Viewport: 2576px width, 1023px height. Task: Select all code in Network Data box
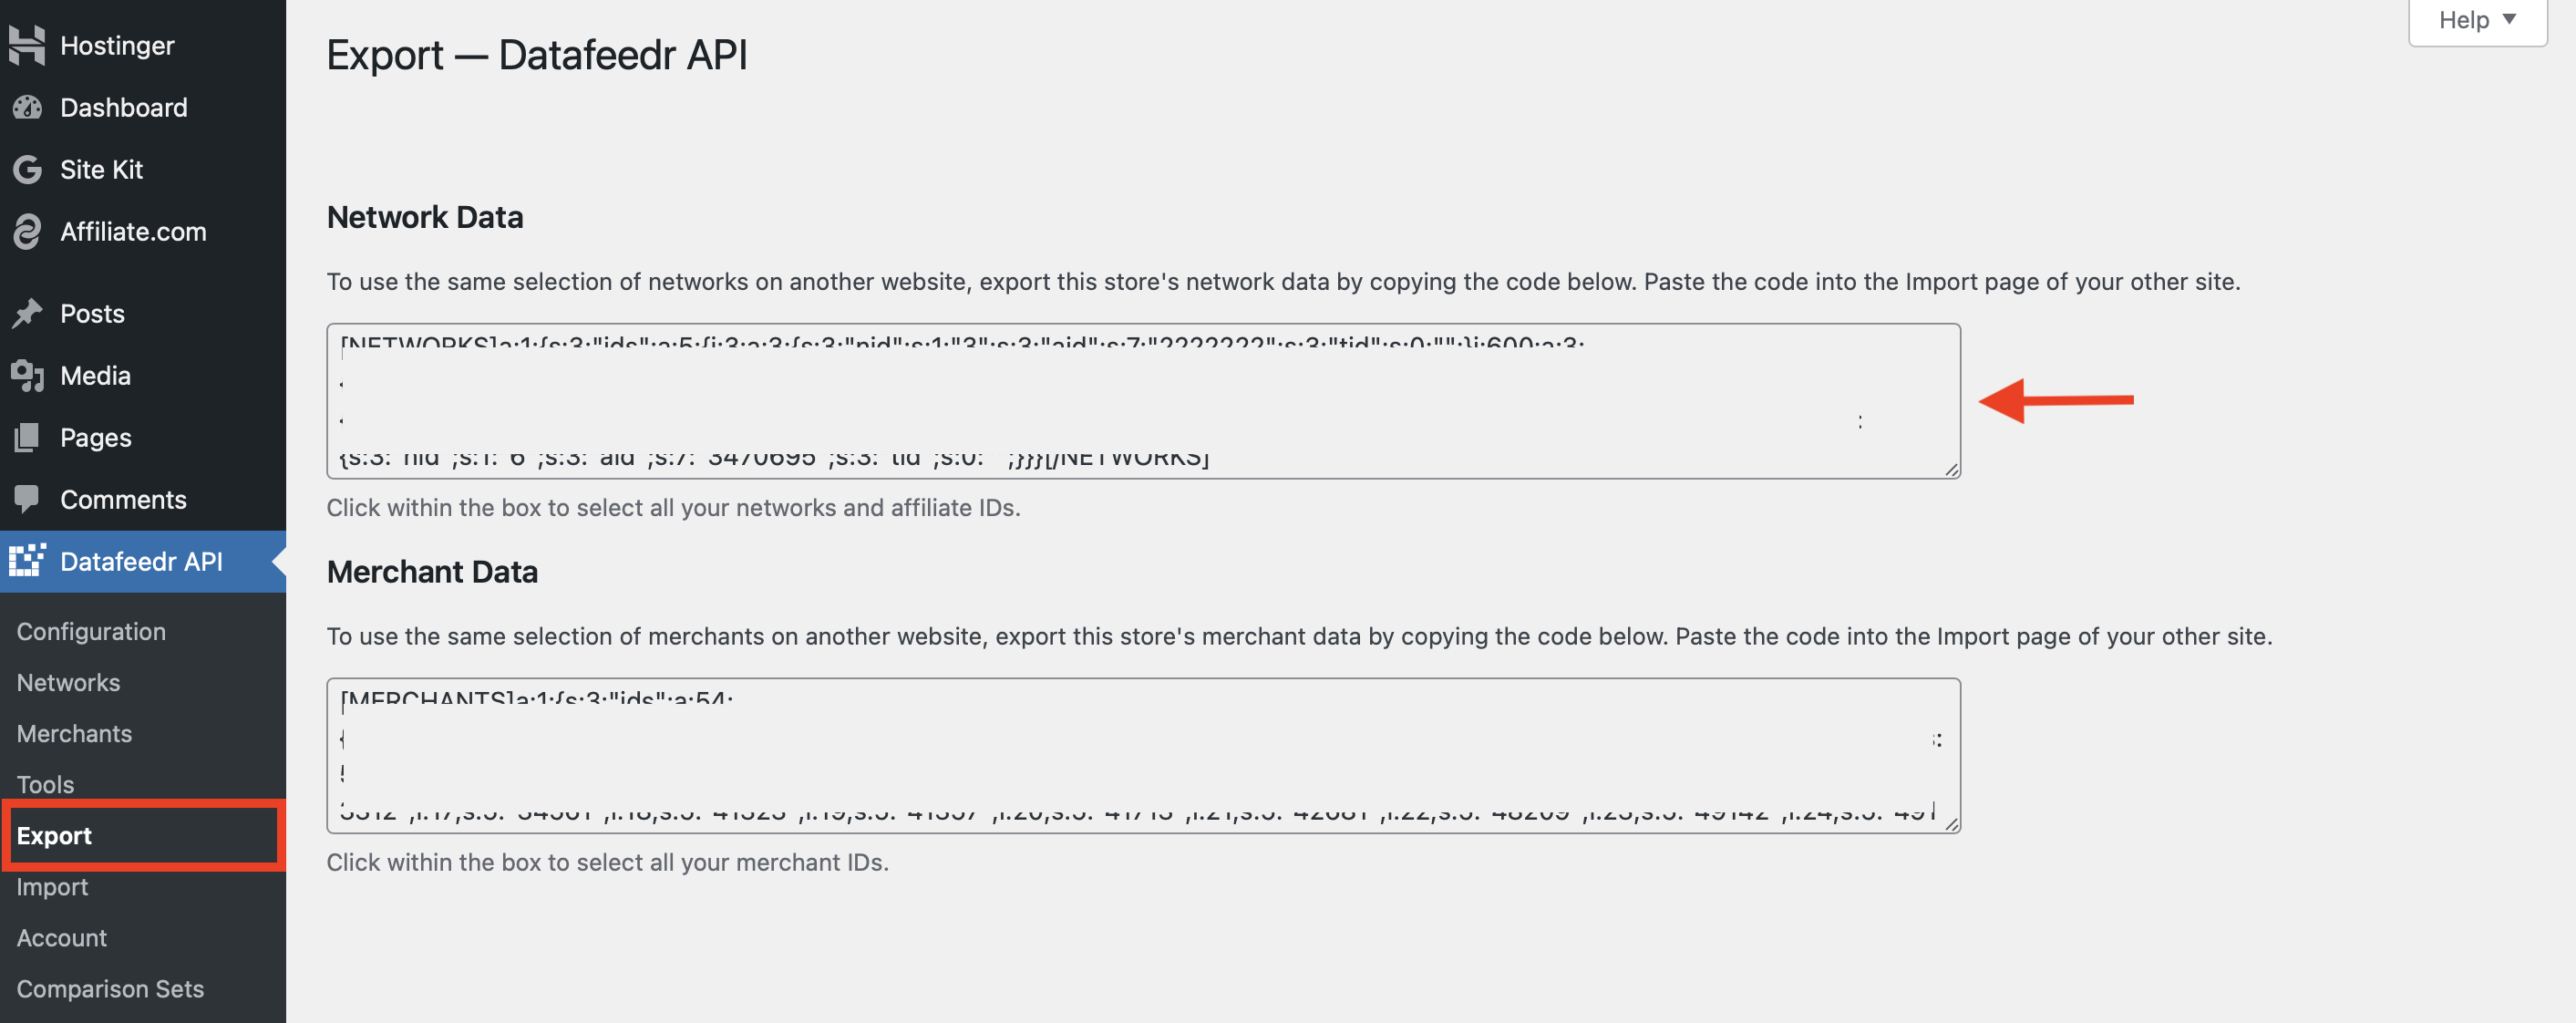(x=1143, y=401)
